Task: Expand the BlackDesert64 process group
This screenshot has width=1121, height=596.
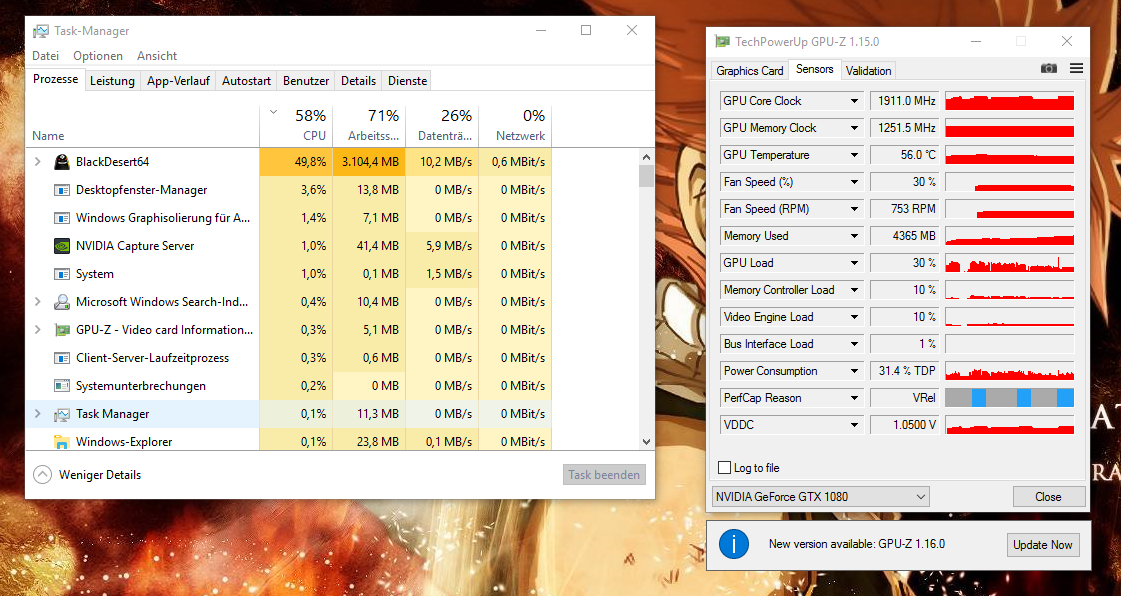Action: pyautogui.click(x=38, y=162)
